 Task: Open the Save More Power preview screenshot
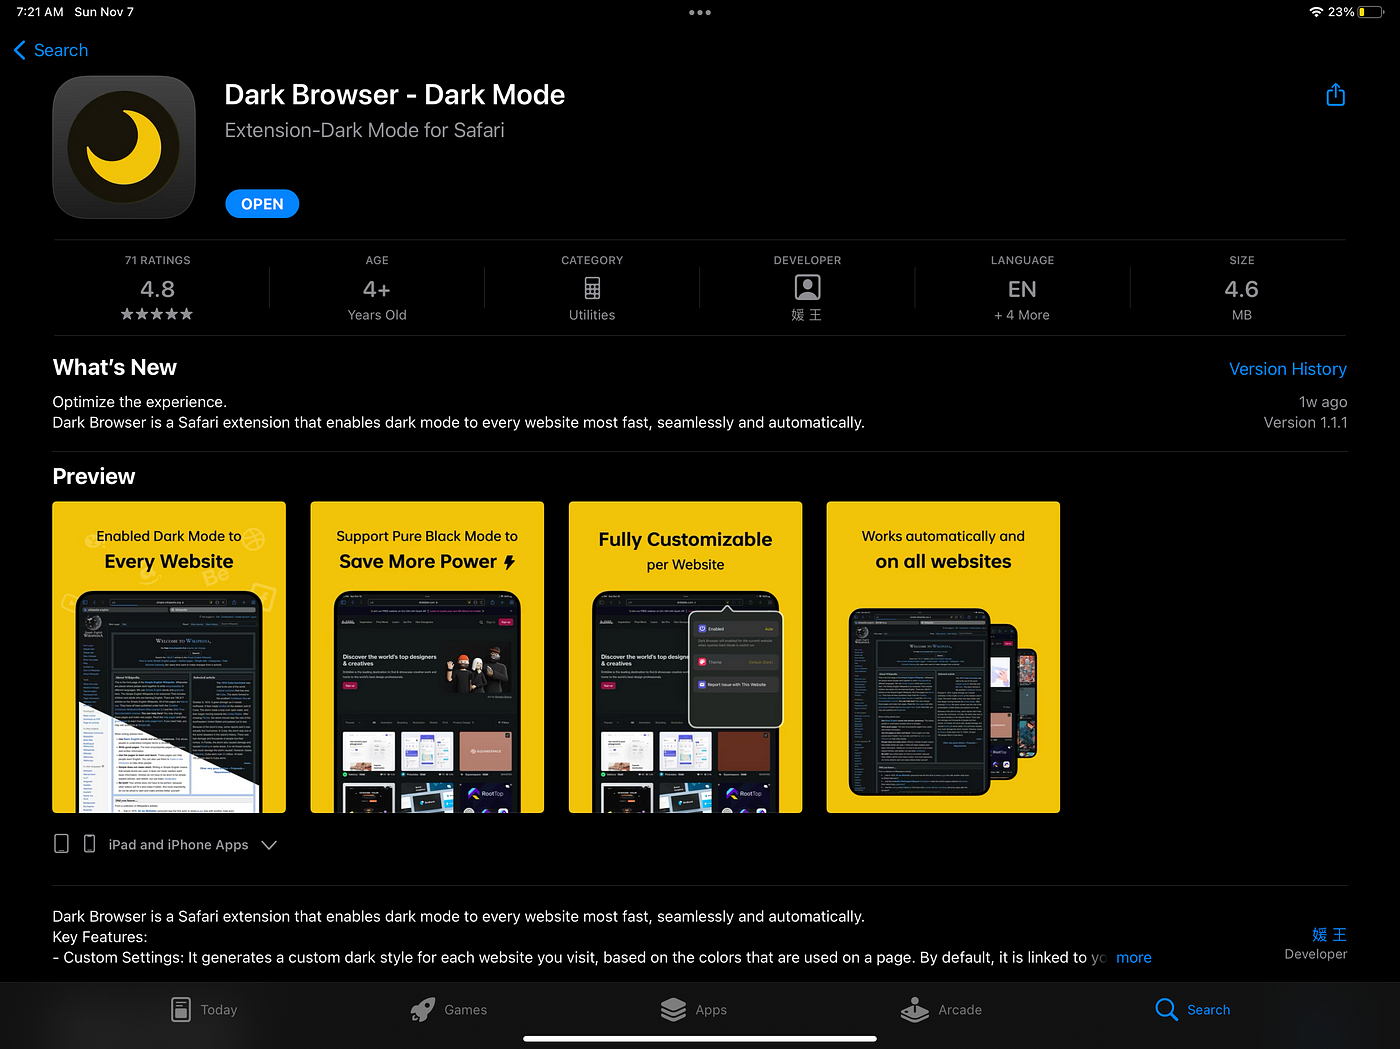pos(427,657)
